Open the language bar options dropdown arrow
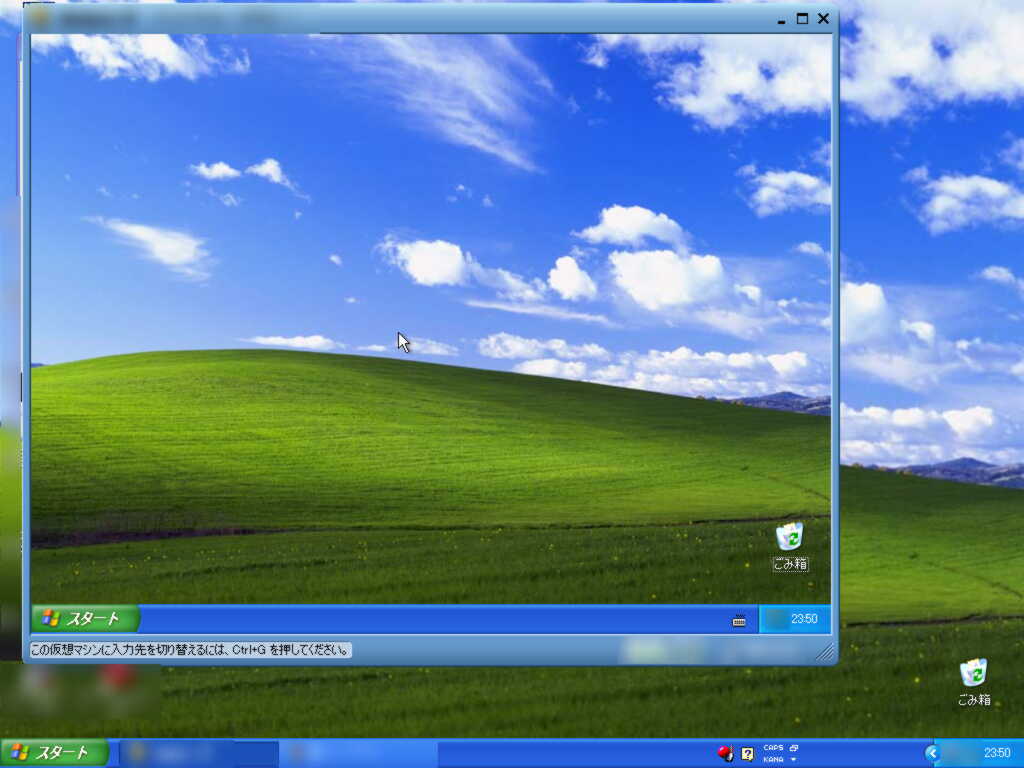Screen dimensions: 1024x768 pyautogui.click(x=793, y=760)
